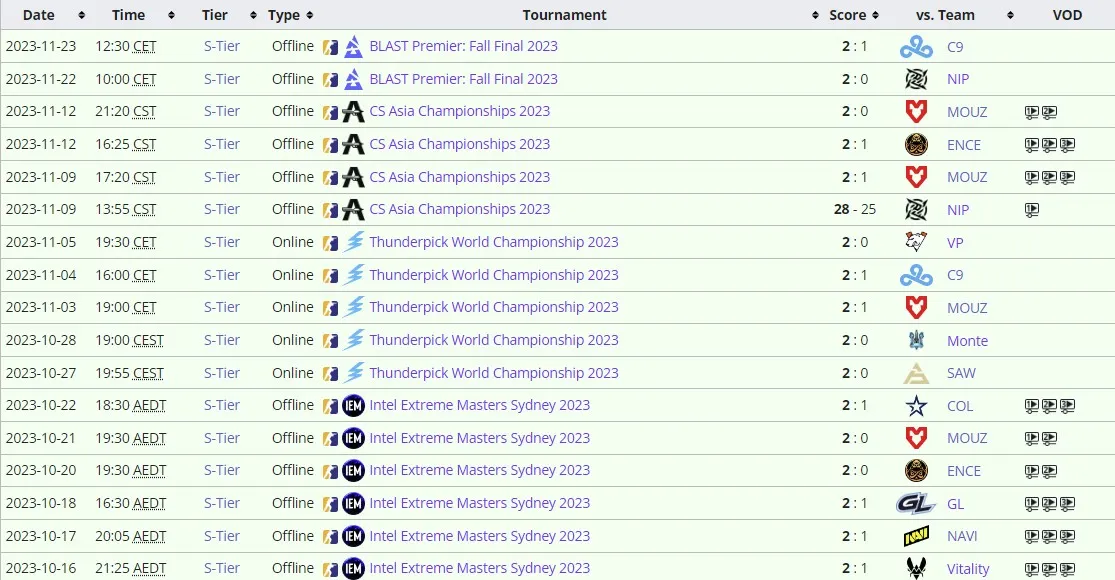Click the Counter-Strike game icon in the 2023-10-28 row
Image resolution: width=1115 pixels, height=580 pixels.
tap(330, 341)
